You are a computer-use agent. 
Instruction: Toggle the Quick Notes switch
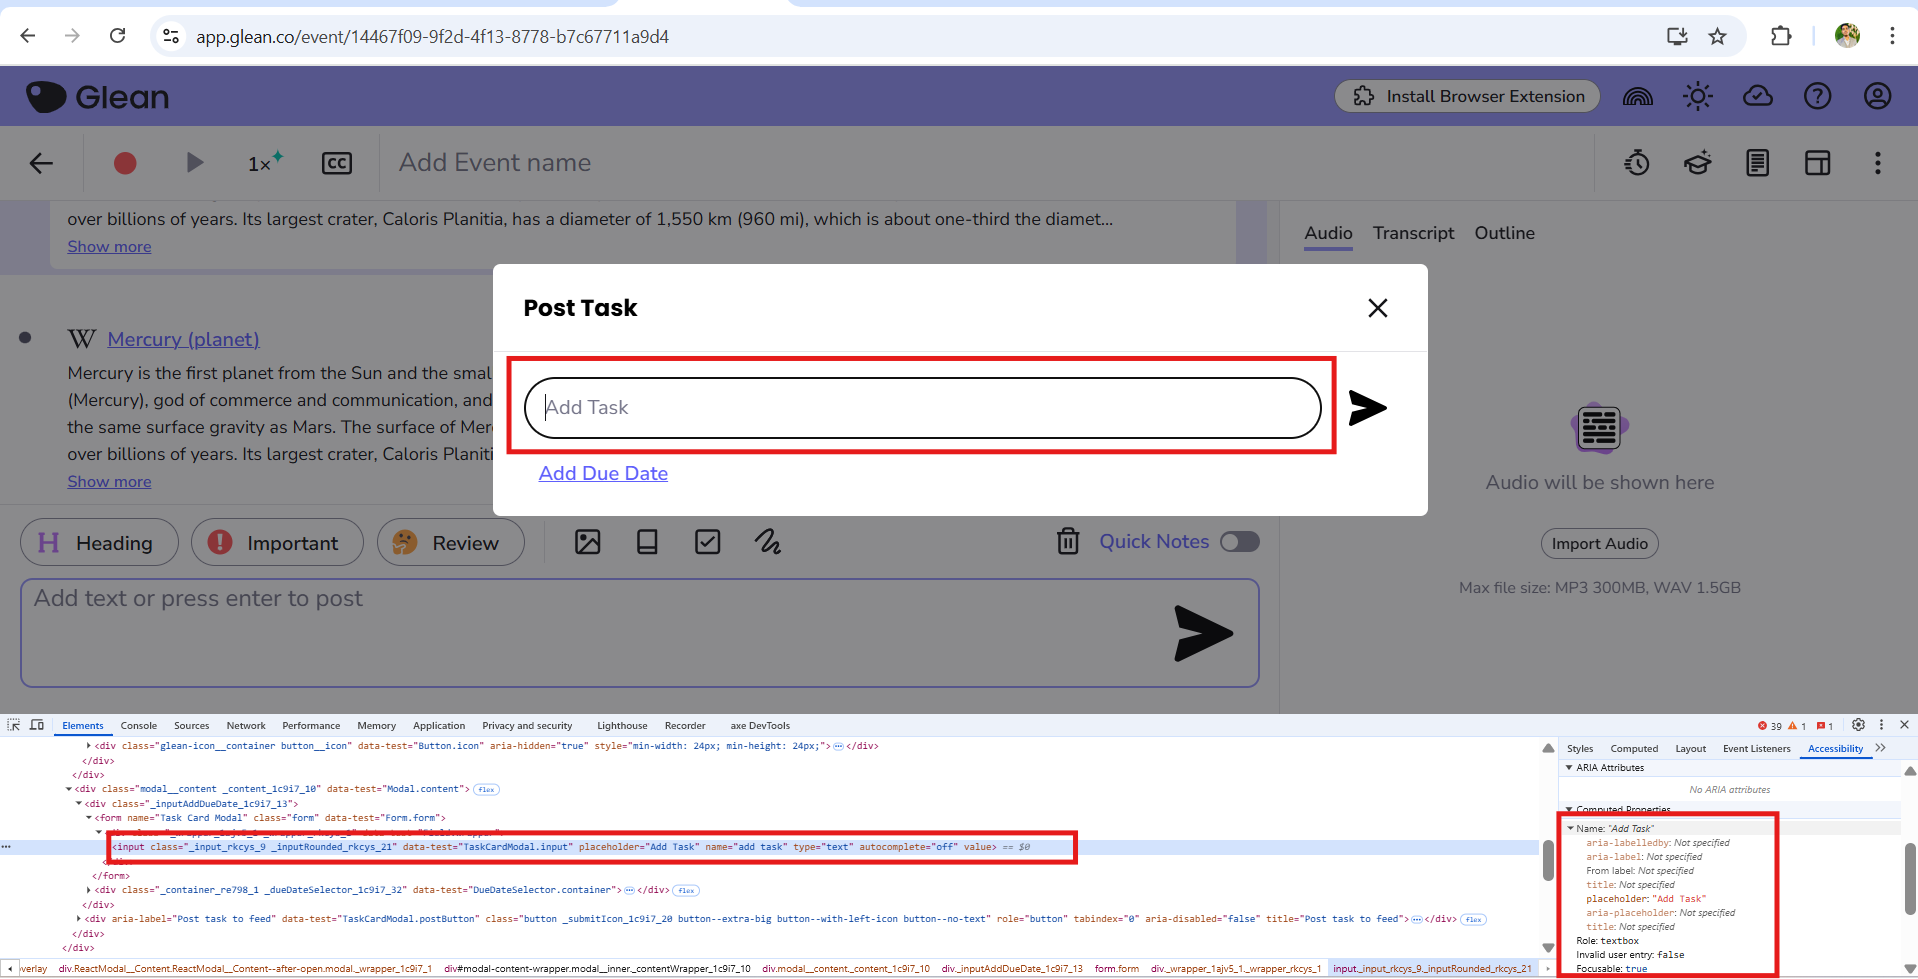tap(1240, 542)
